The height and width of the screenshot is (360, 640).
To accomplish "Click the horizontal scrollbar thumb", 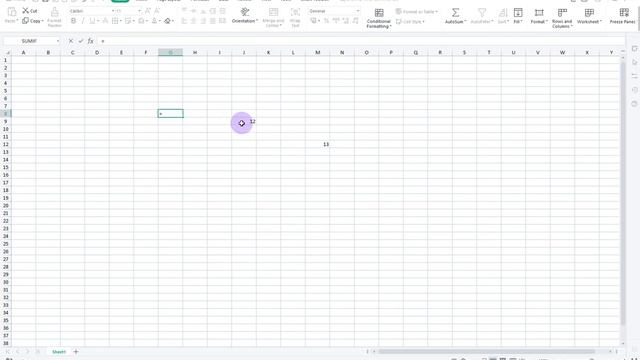I will click(x=487, y=351).
